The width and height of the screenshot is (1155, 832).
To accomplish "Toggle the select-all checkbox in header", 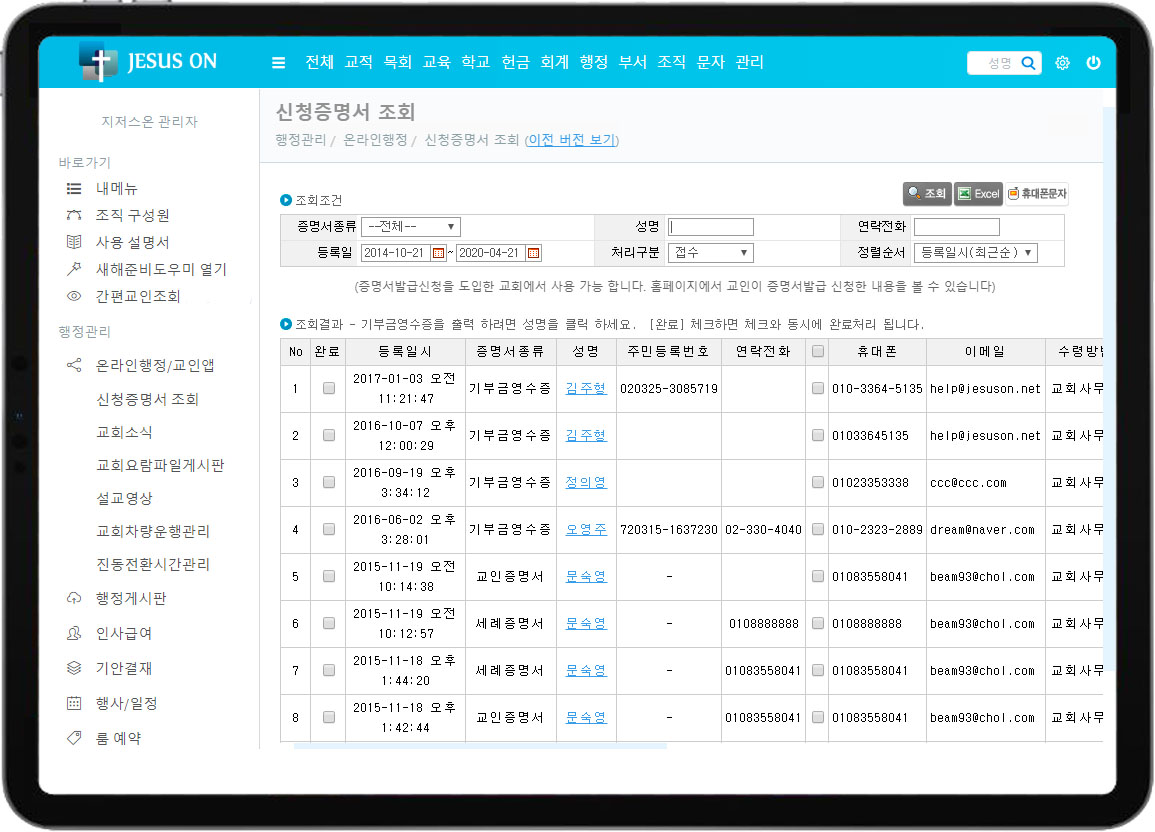I will click(818, 351).
